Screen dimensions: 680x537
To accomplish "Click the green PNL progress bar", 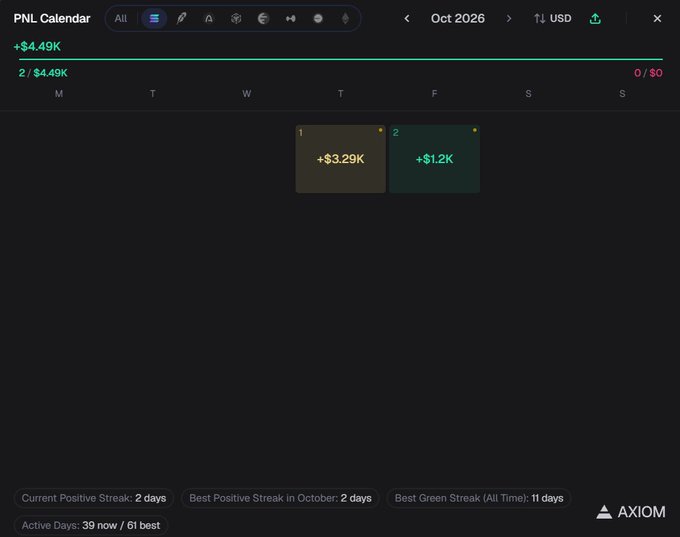I will coord(341,59).
